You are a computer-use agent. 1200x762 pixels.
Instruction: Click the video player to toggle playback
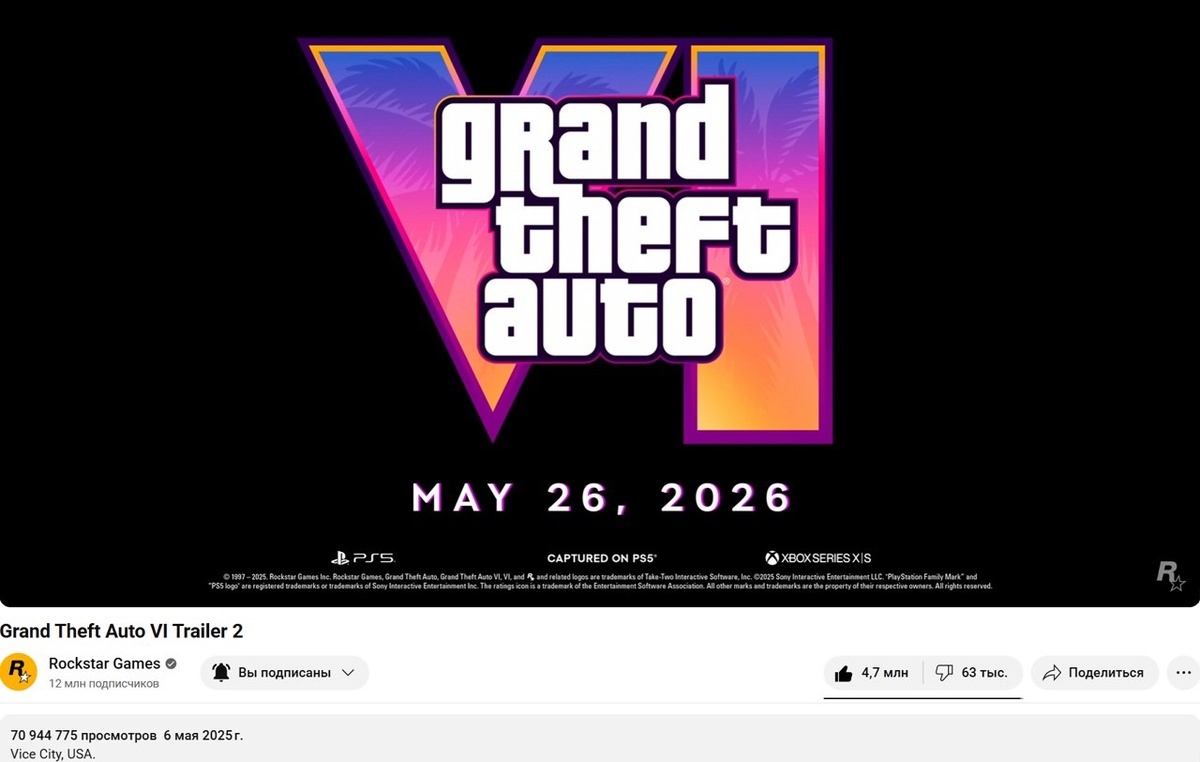[600, 303]
